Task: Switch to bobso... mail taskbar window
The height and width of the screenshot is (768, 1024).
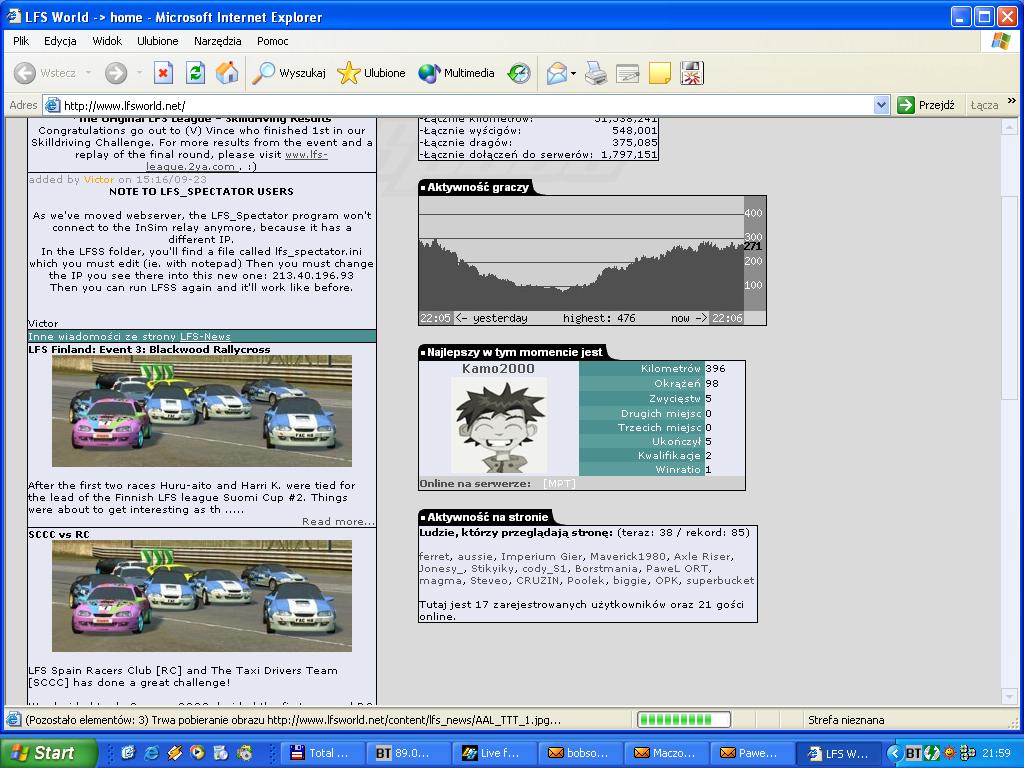Action: pyautogui.click(x=580, y=753)
